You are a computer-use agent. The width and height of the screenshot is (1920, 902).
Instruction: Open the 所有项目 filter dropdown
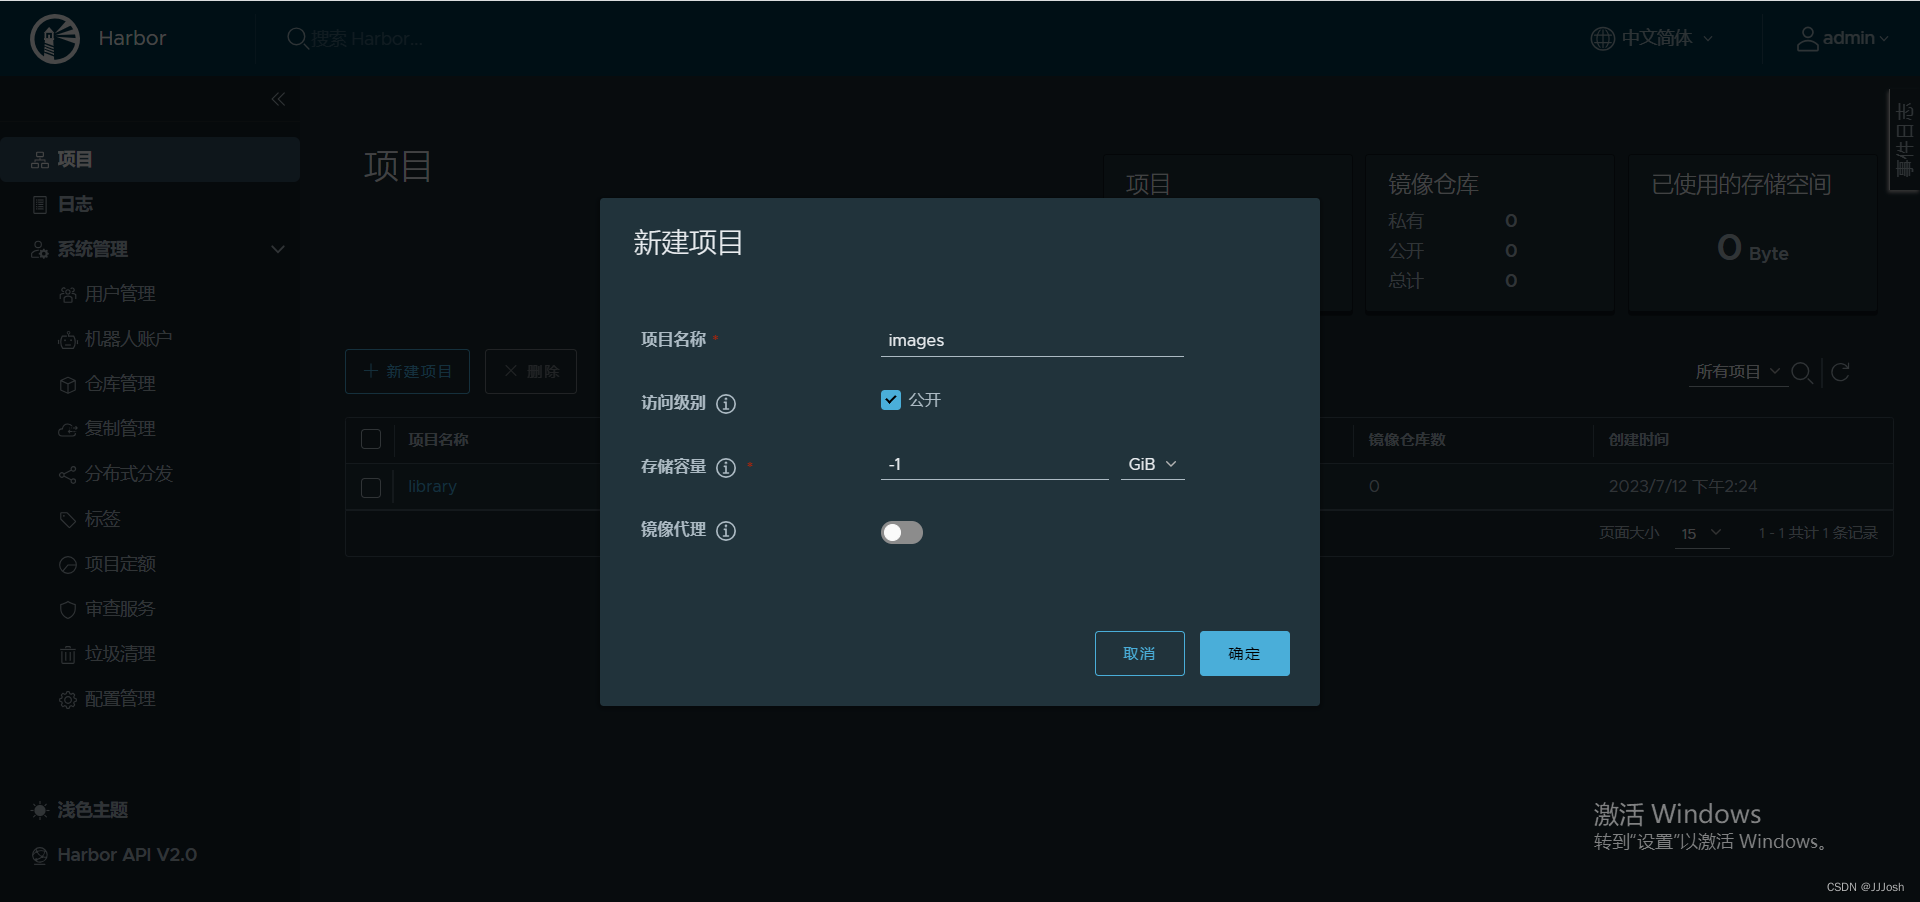tap(1738, 372)
